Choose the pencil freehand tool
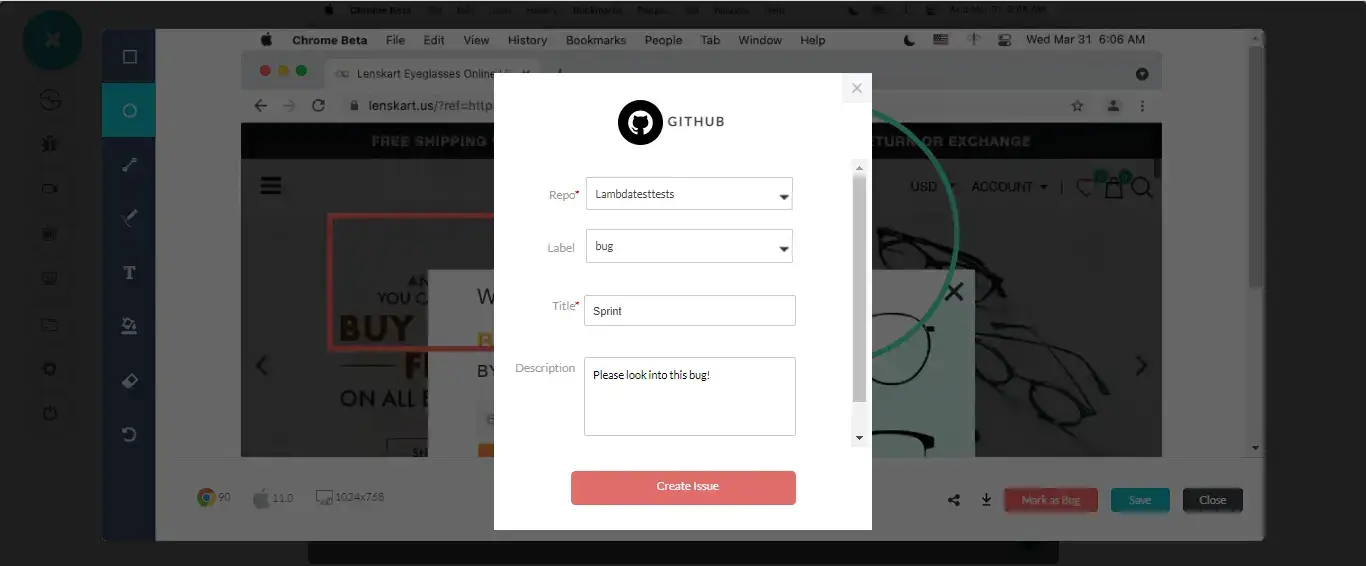The height and width of the screenshot is (566, 1366). [129, 218]
